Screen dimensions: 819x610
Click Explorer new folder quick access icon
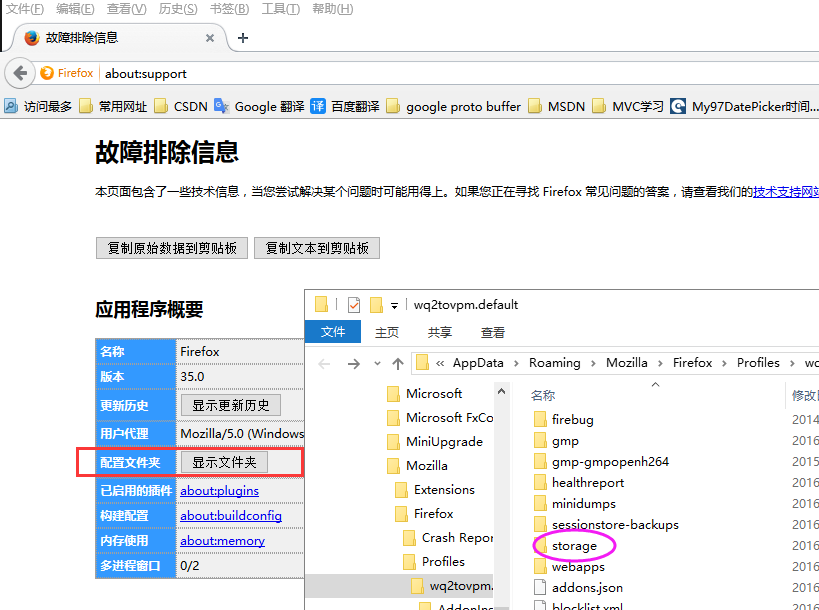click(376, 304)
